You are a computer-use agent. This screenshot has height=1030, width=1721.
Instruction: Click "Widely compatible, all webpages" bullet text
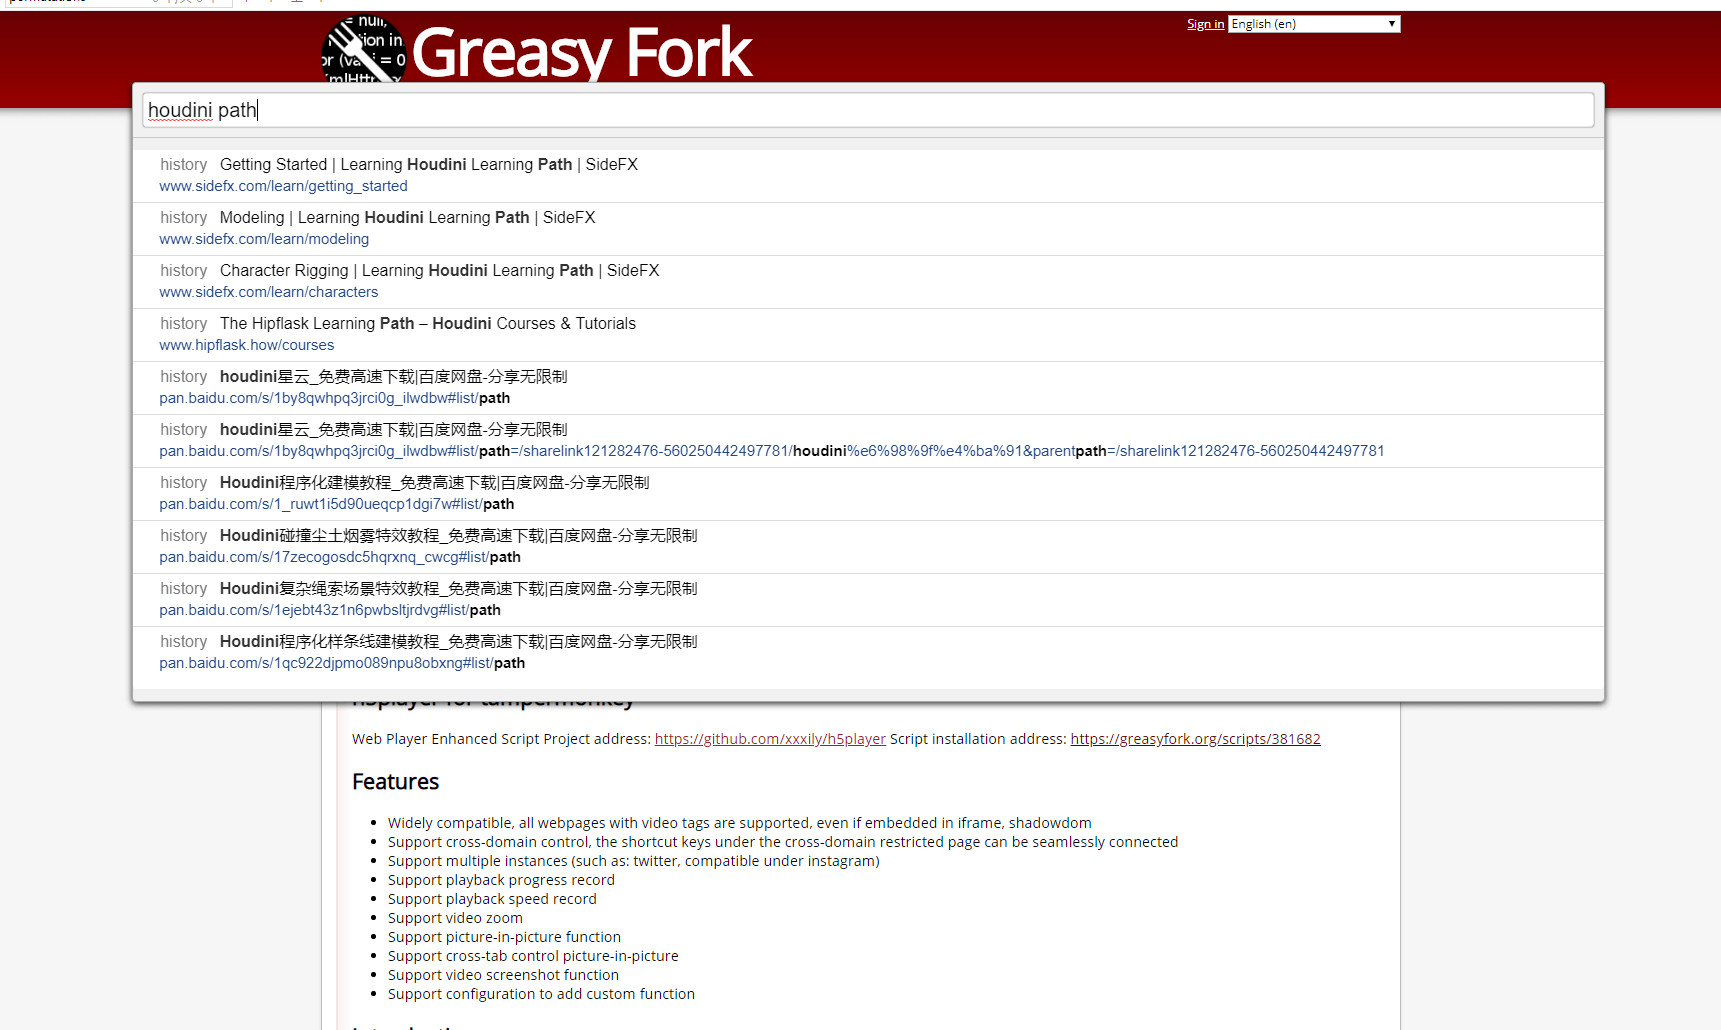pos(740,823)
